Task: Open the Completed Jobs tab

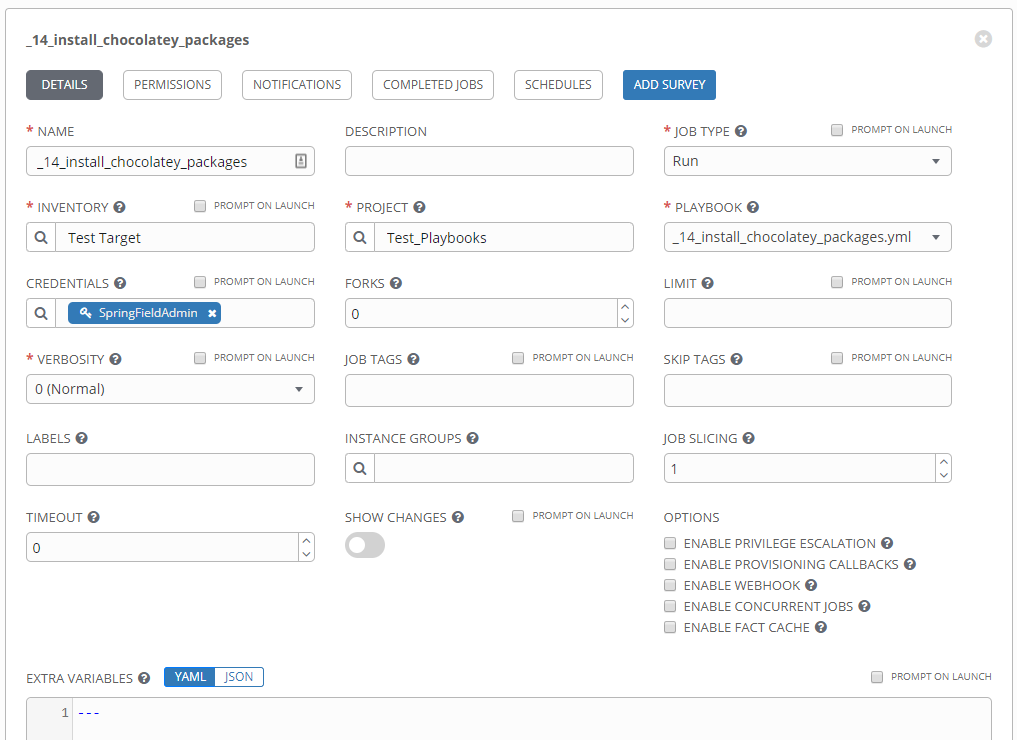Action: [x=433, y=85]
